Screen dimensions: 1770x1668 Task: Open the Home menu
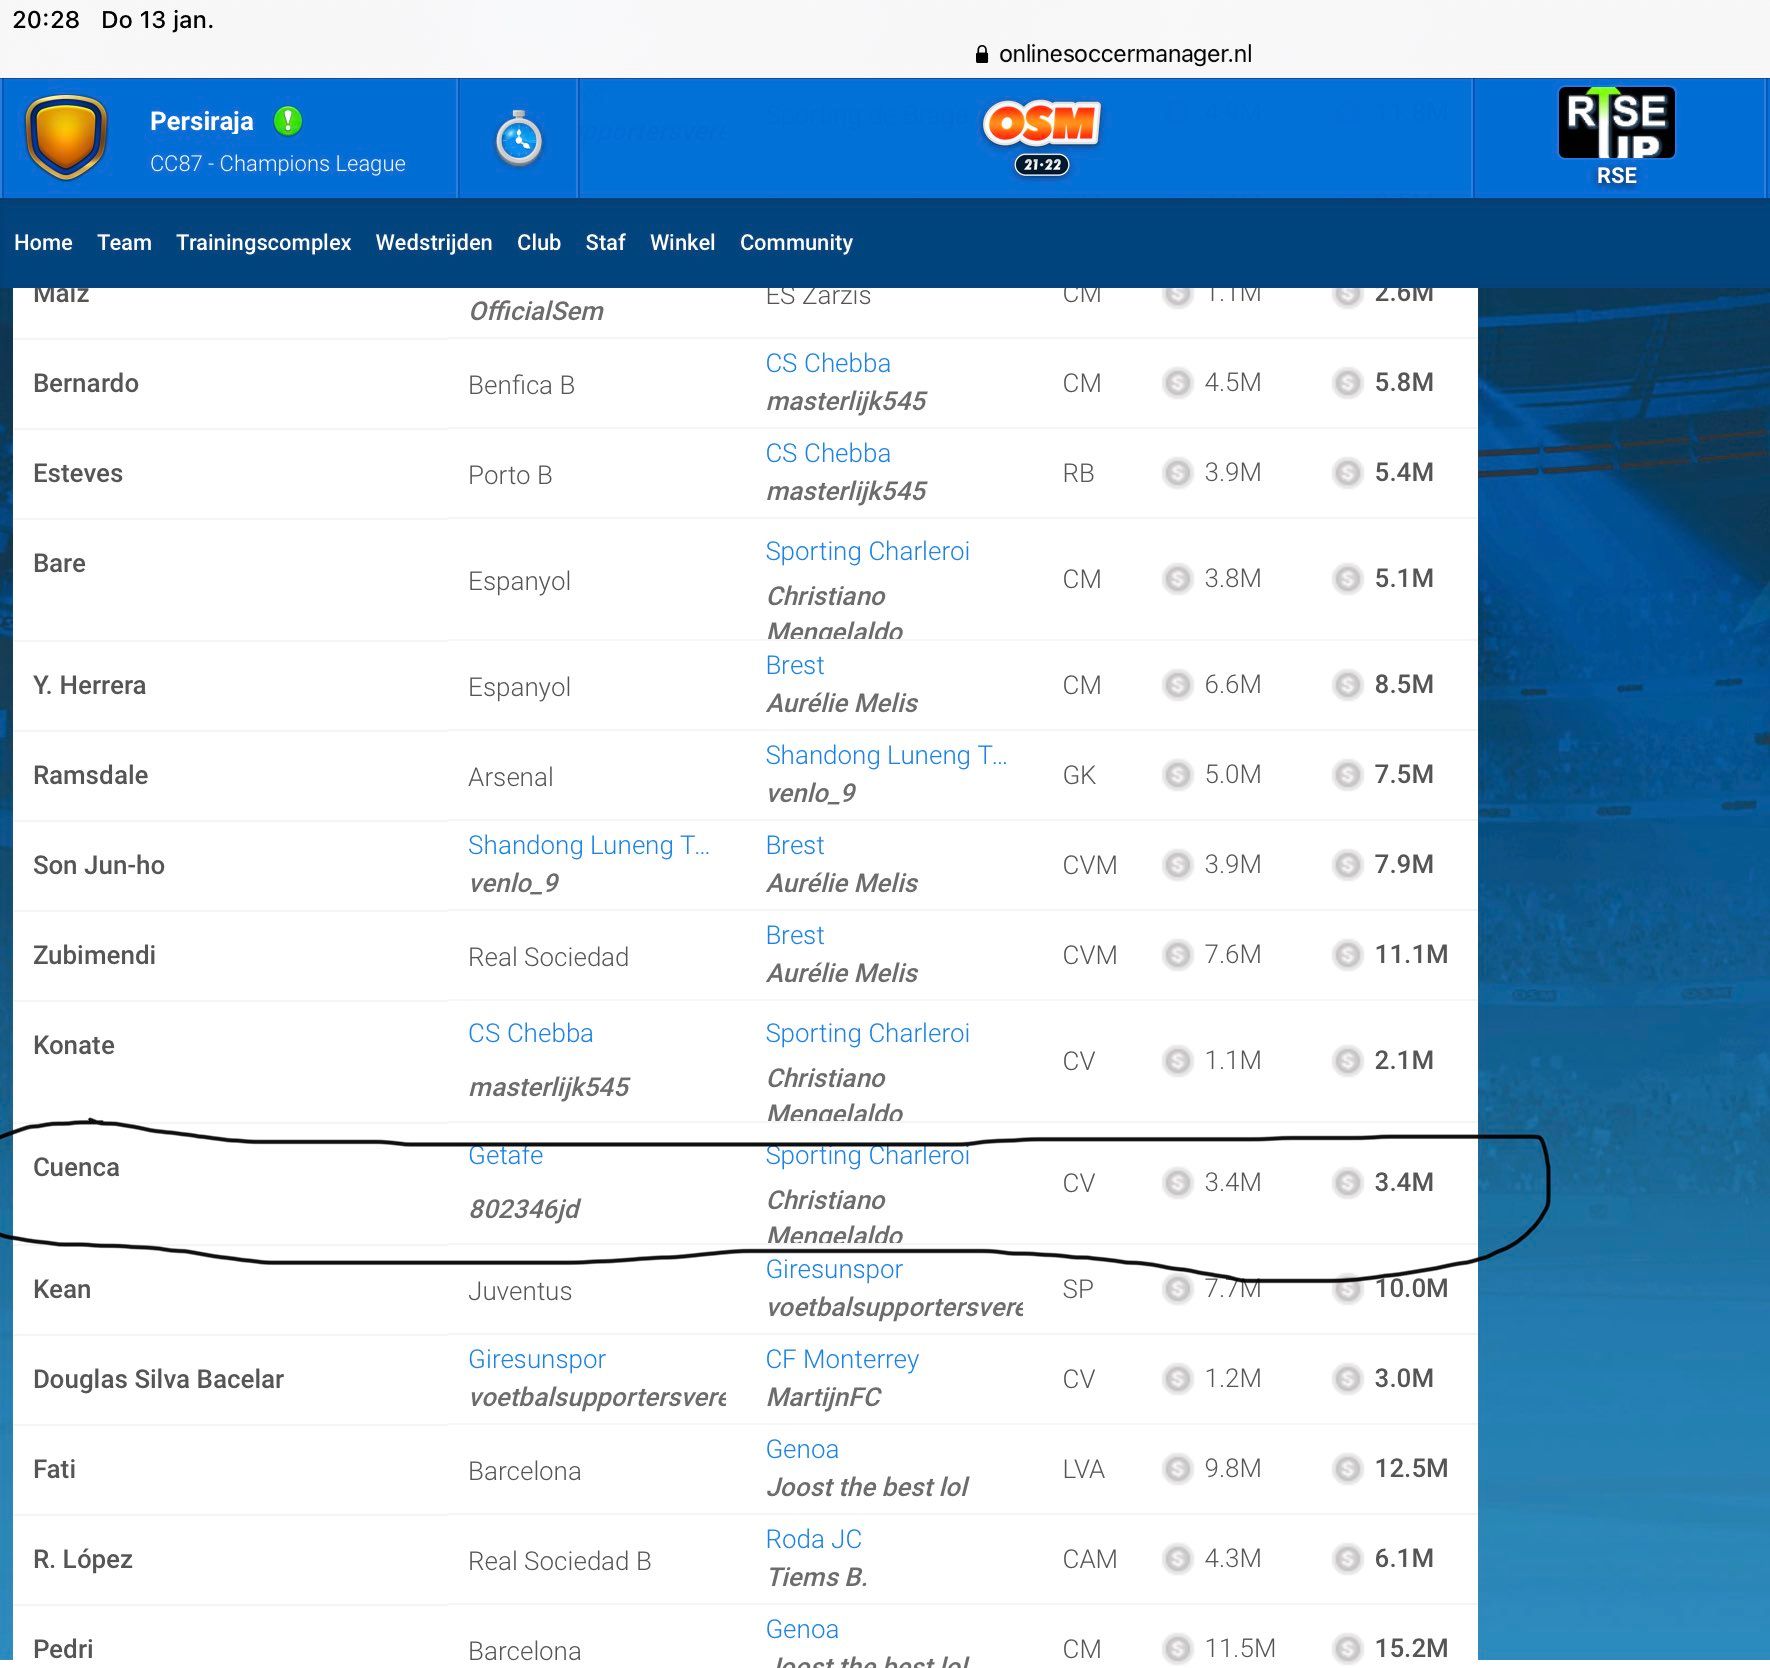43,243
